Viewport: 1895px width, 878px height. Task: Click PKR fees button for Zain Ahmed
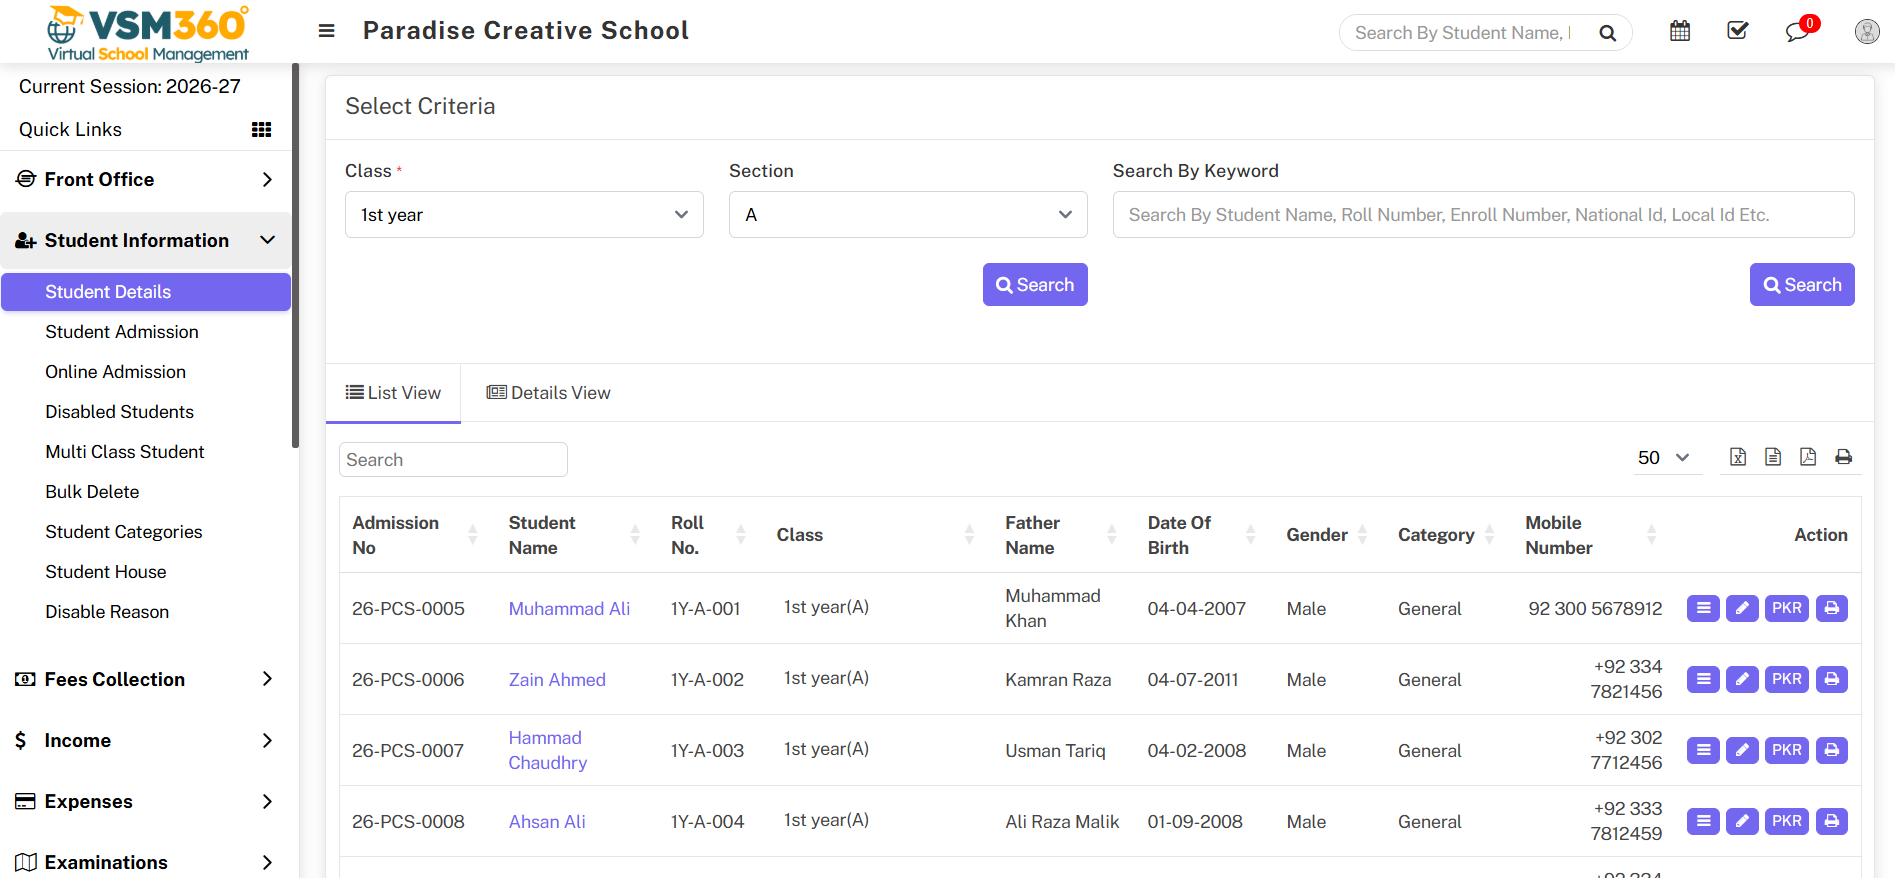click(x=1786, y=679)
